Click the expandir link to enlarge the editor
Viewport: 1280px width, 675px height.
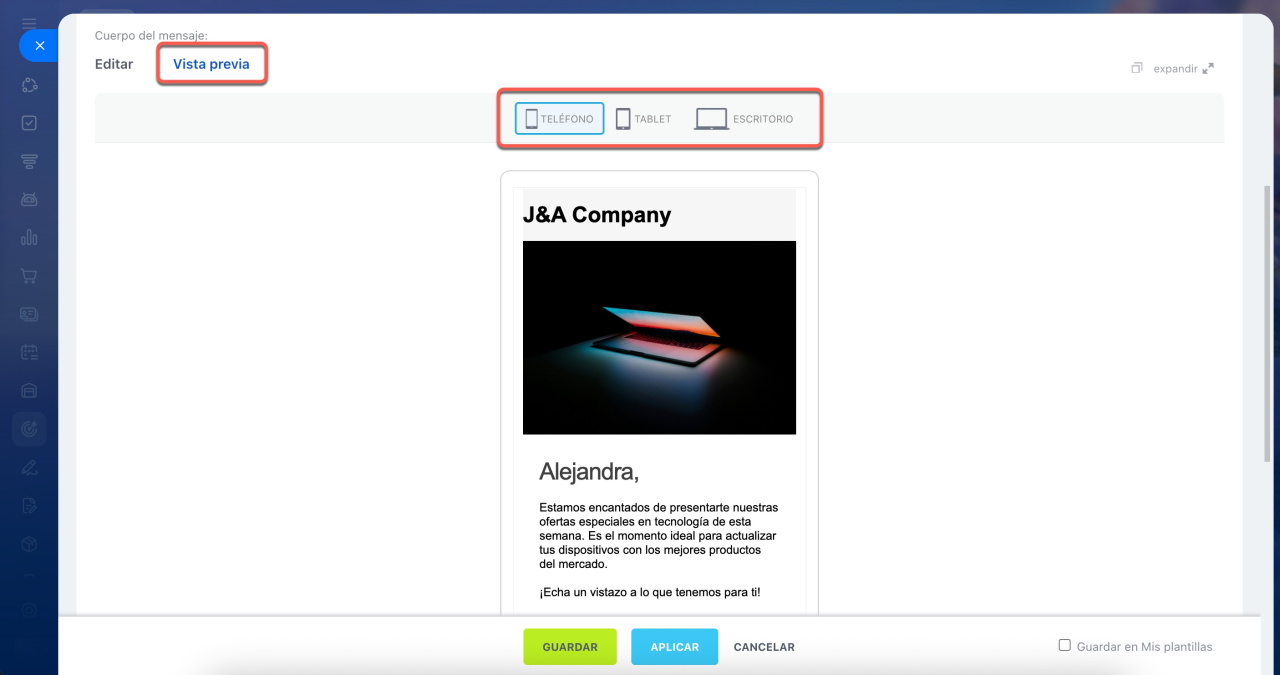click(1183, 69)
